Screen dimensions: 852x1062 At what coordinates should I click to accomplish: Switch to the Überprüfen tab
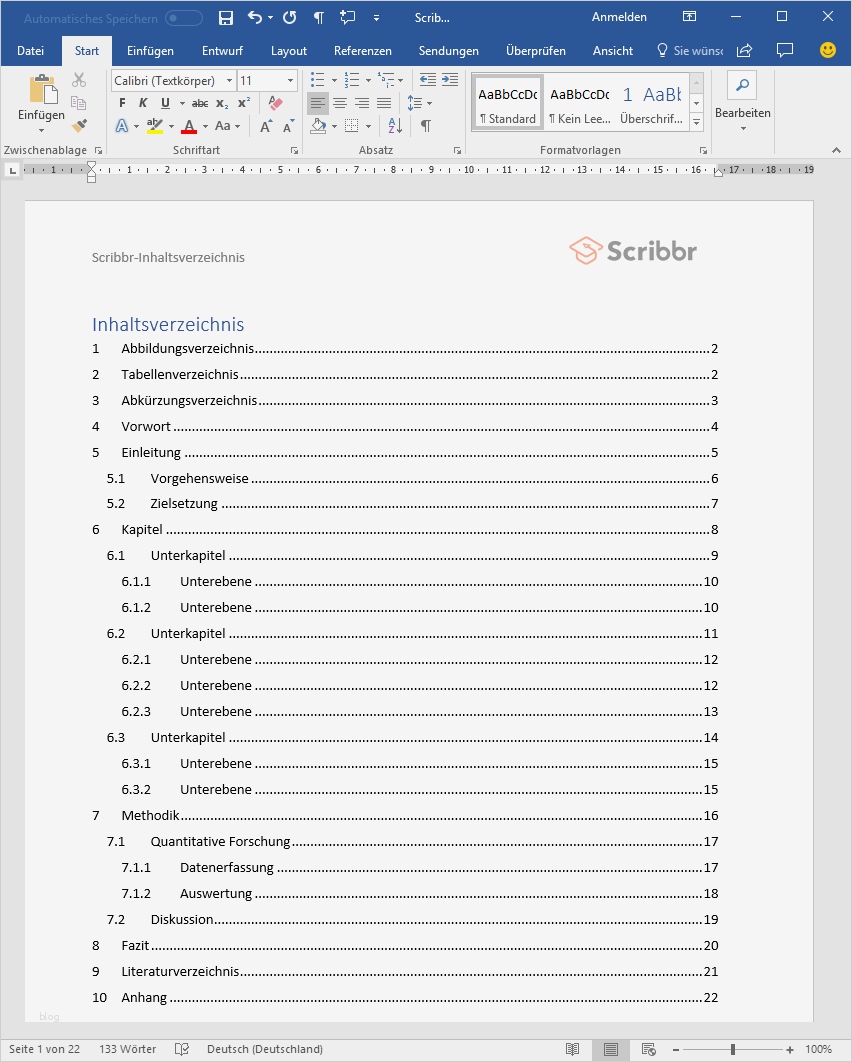[536, 51]
